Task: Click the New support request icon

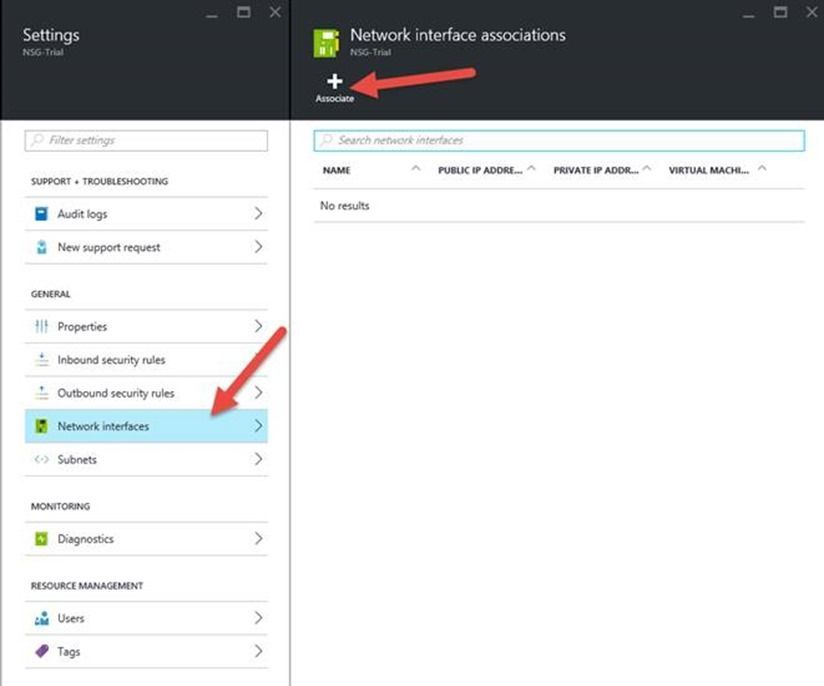Action: coord(42,247)
